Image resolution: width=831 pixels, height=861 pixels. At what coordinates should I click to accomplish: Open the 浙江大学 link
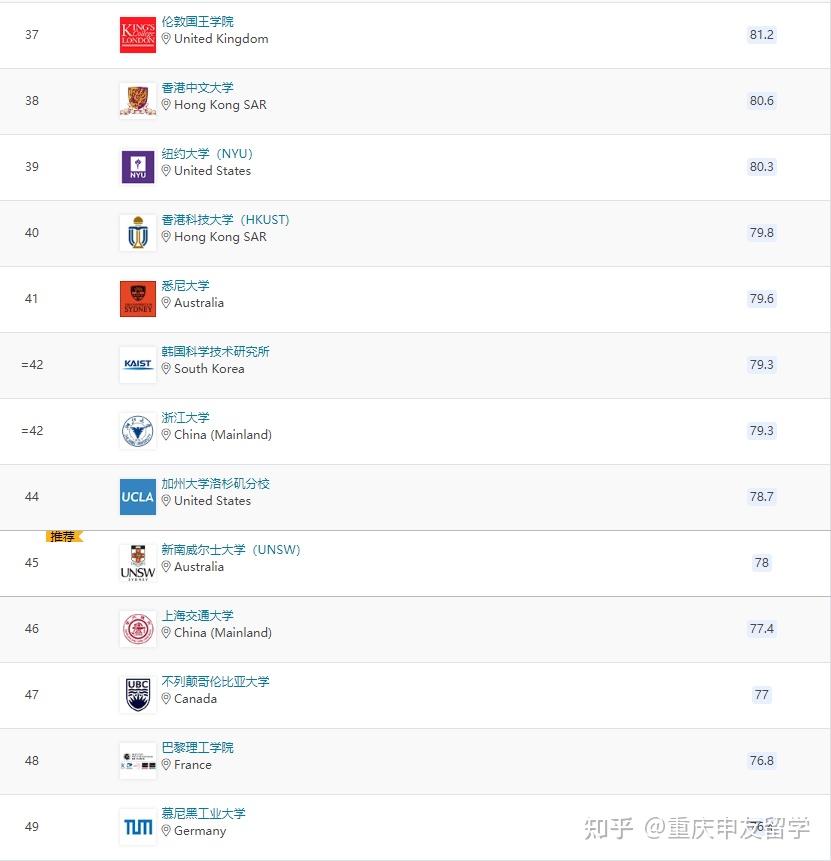tap(185, 417)
